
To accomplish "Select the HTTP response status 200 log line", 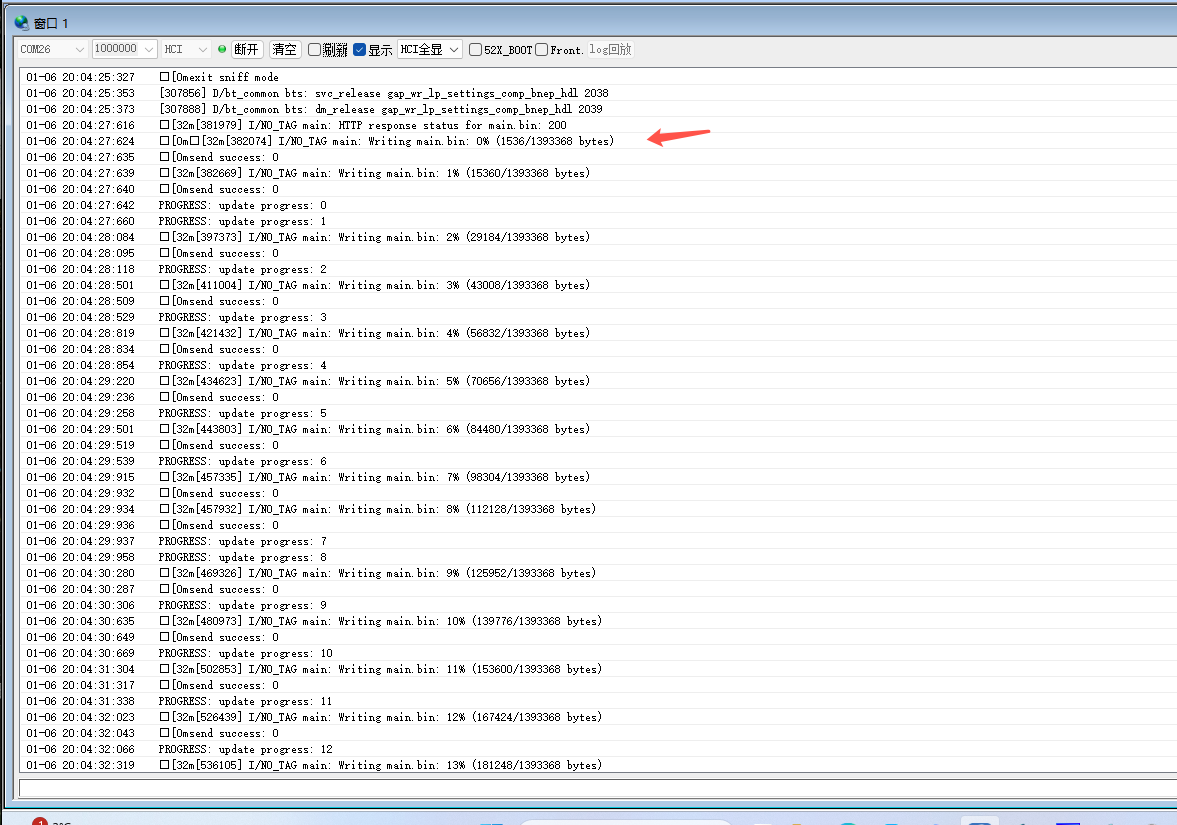I will [363, 125].
